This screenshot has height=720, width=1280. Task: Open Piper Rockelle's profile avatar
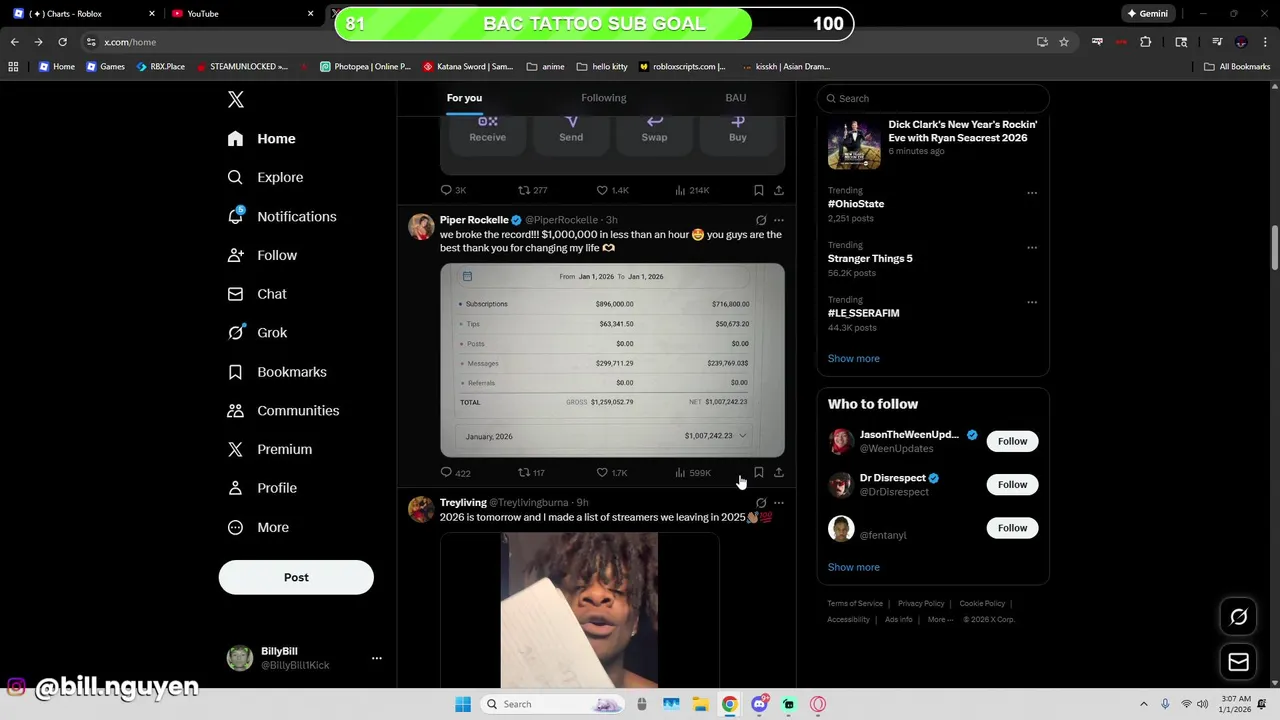pos(422,226)
